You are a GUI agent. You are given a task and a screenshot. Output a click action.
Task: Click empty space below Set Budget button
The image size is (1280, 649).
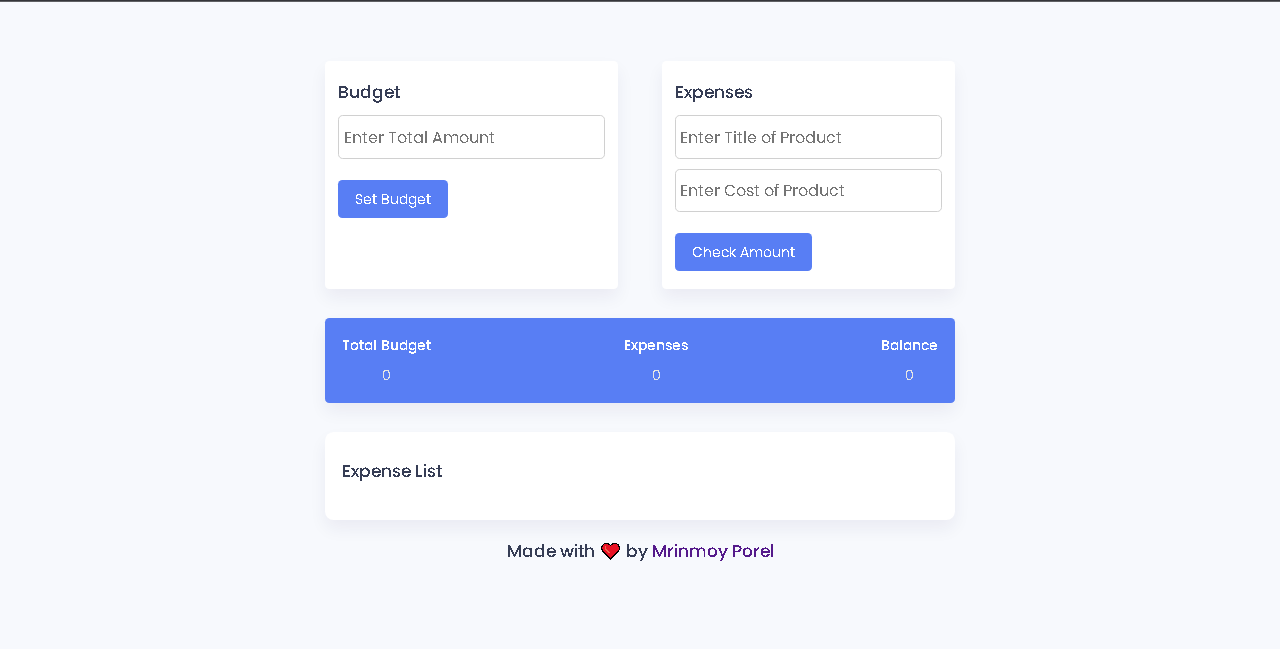tap(471, 254)
